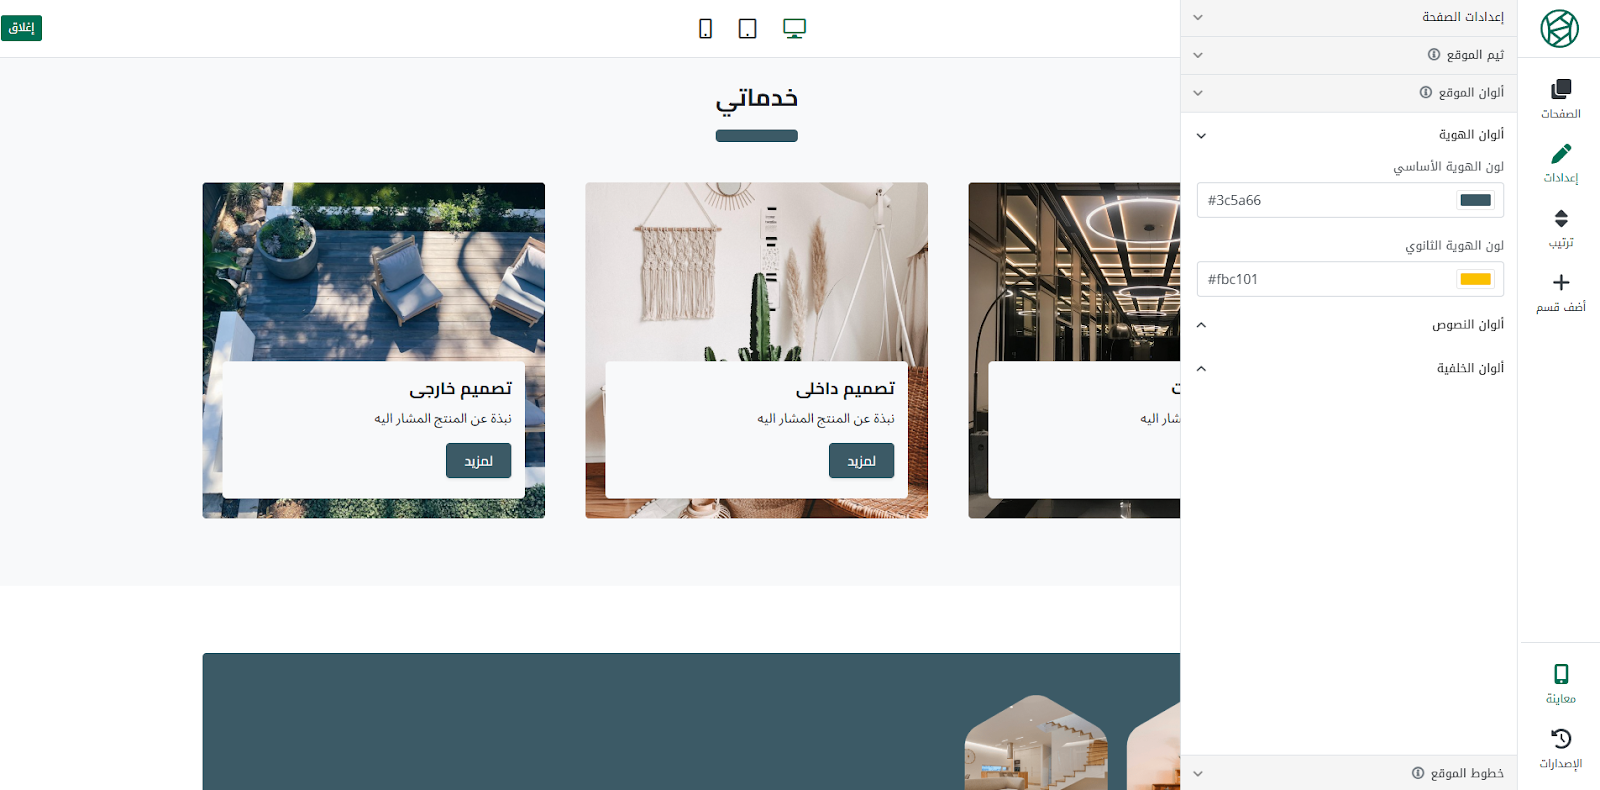Switch to desktop preview icon
The height and width of the screenshot is (790, 1600).
[x=794, y=29]
